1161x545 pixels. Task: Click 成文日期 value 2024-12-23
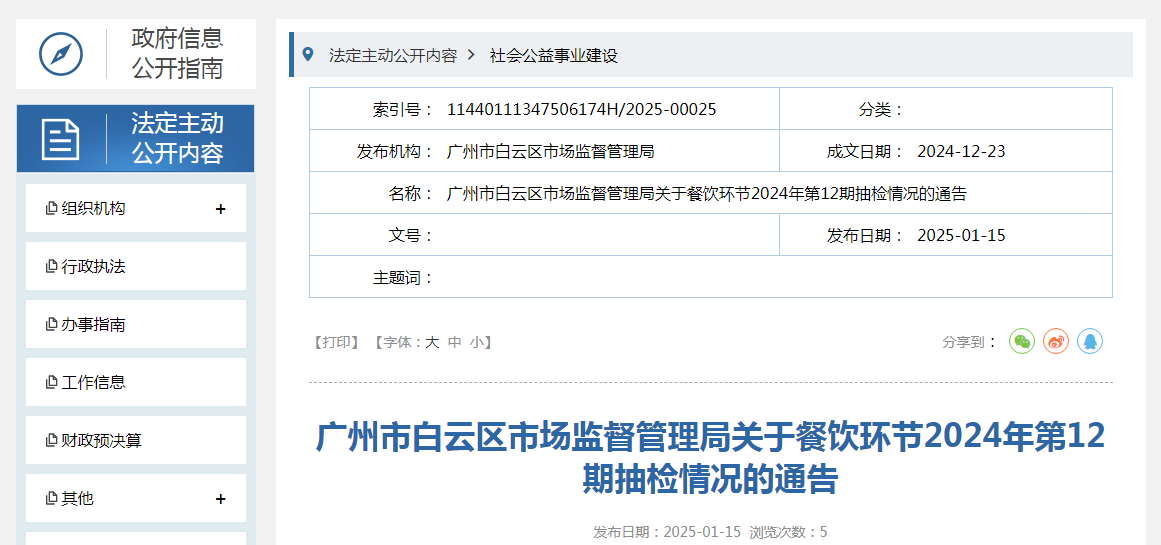pyautogui.click(x=961, y=152)
